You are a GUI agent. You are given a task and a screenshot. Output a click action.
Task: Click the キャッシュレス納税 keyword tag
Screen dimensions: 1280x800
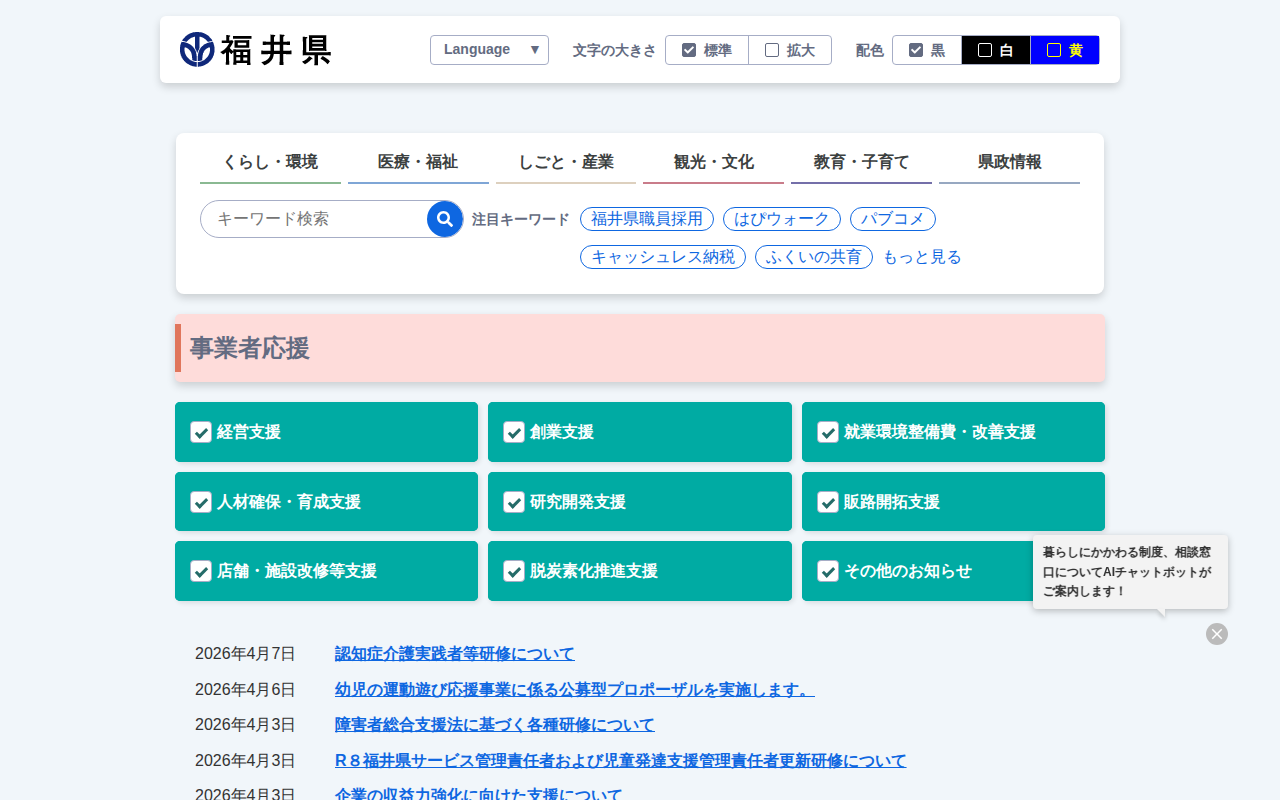pyautogui.click(x=662, y=257)
